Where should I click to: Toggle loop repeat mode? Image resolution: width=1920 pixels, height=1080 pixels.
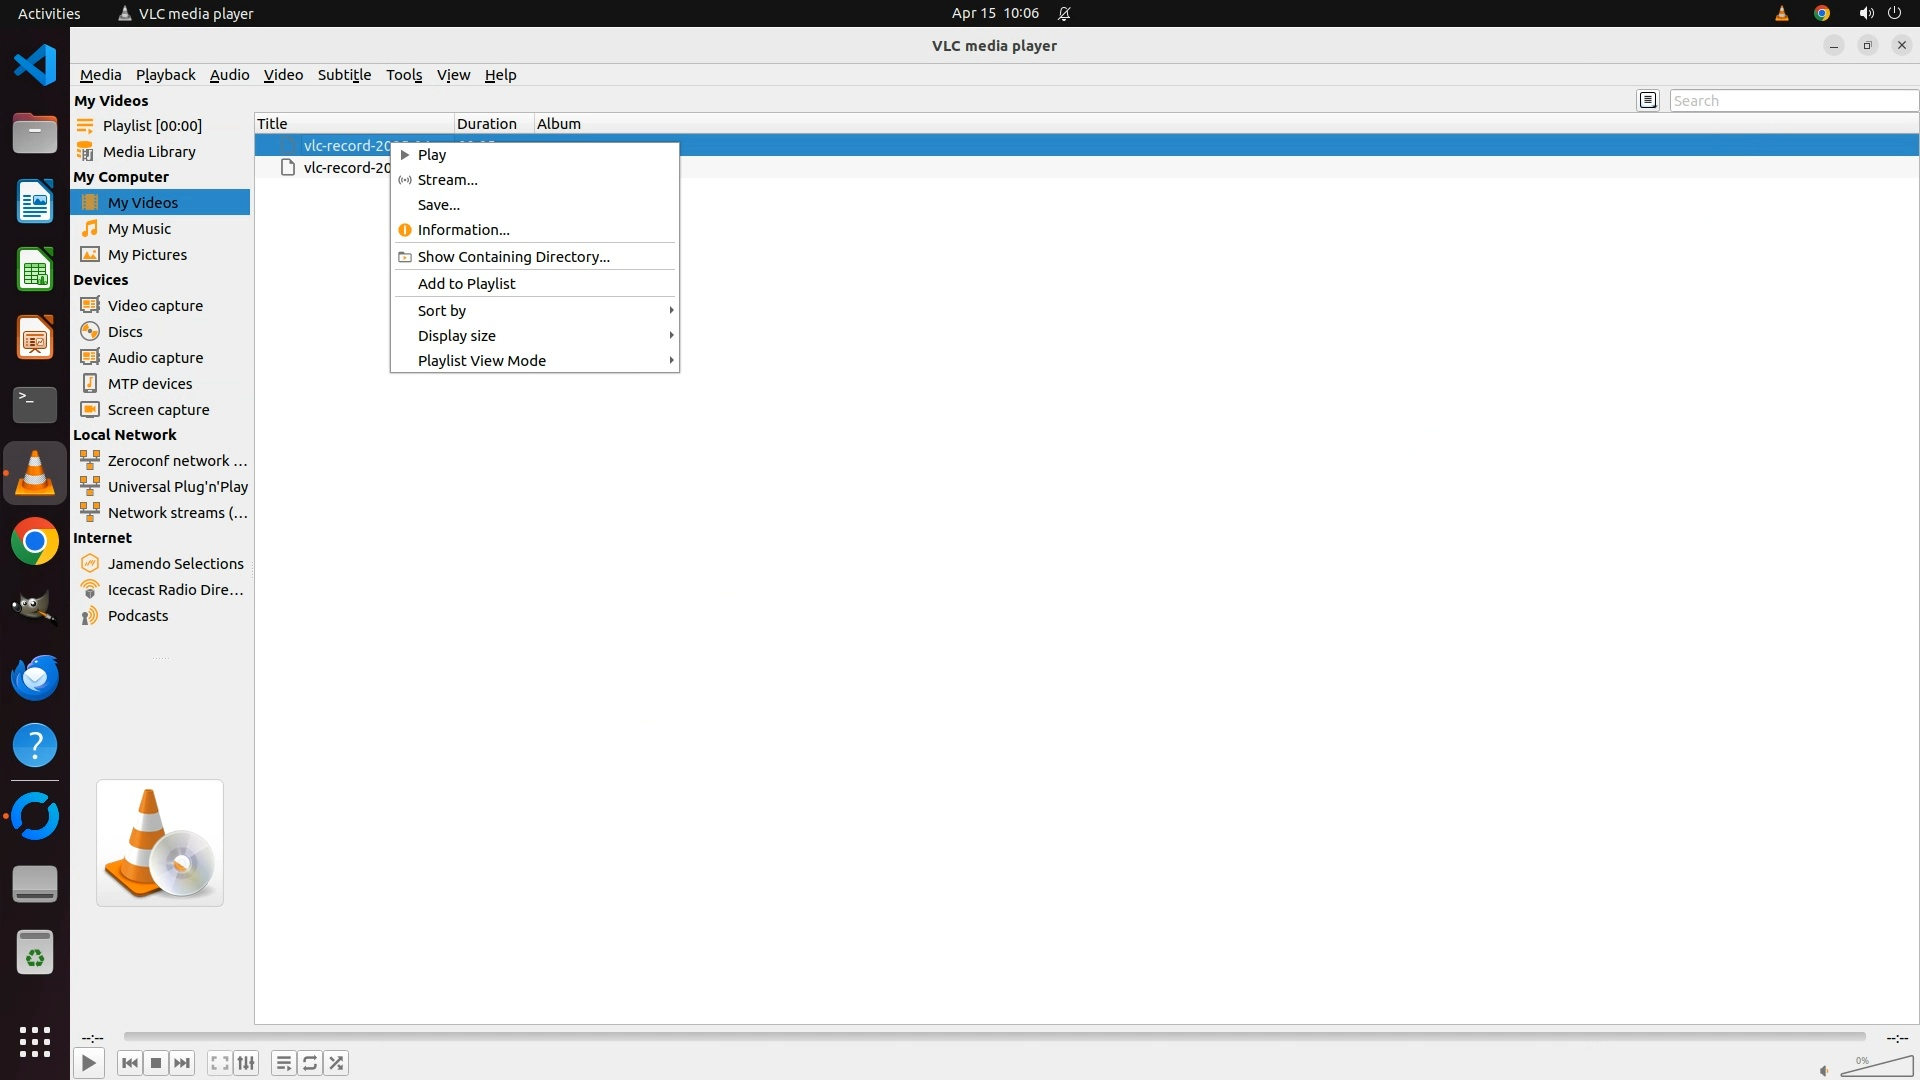click(x=310, y=1063)
